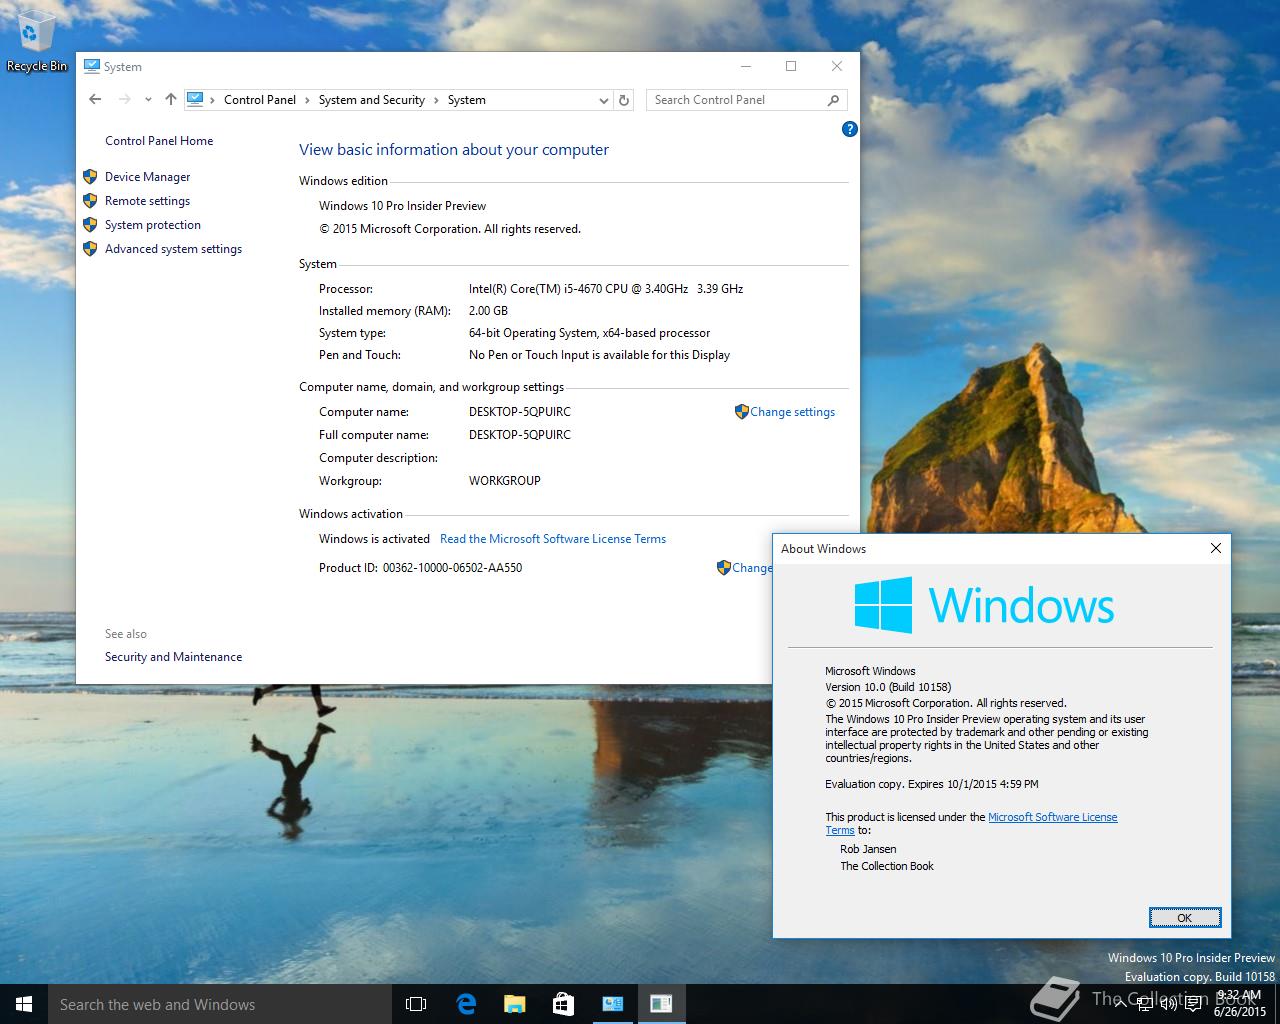Open Task View from the taskbar
The image size is (1280, 1024).
click(x=416, y=1004)
